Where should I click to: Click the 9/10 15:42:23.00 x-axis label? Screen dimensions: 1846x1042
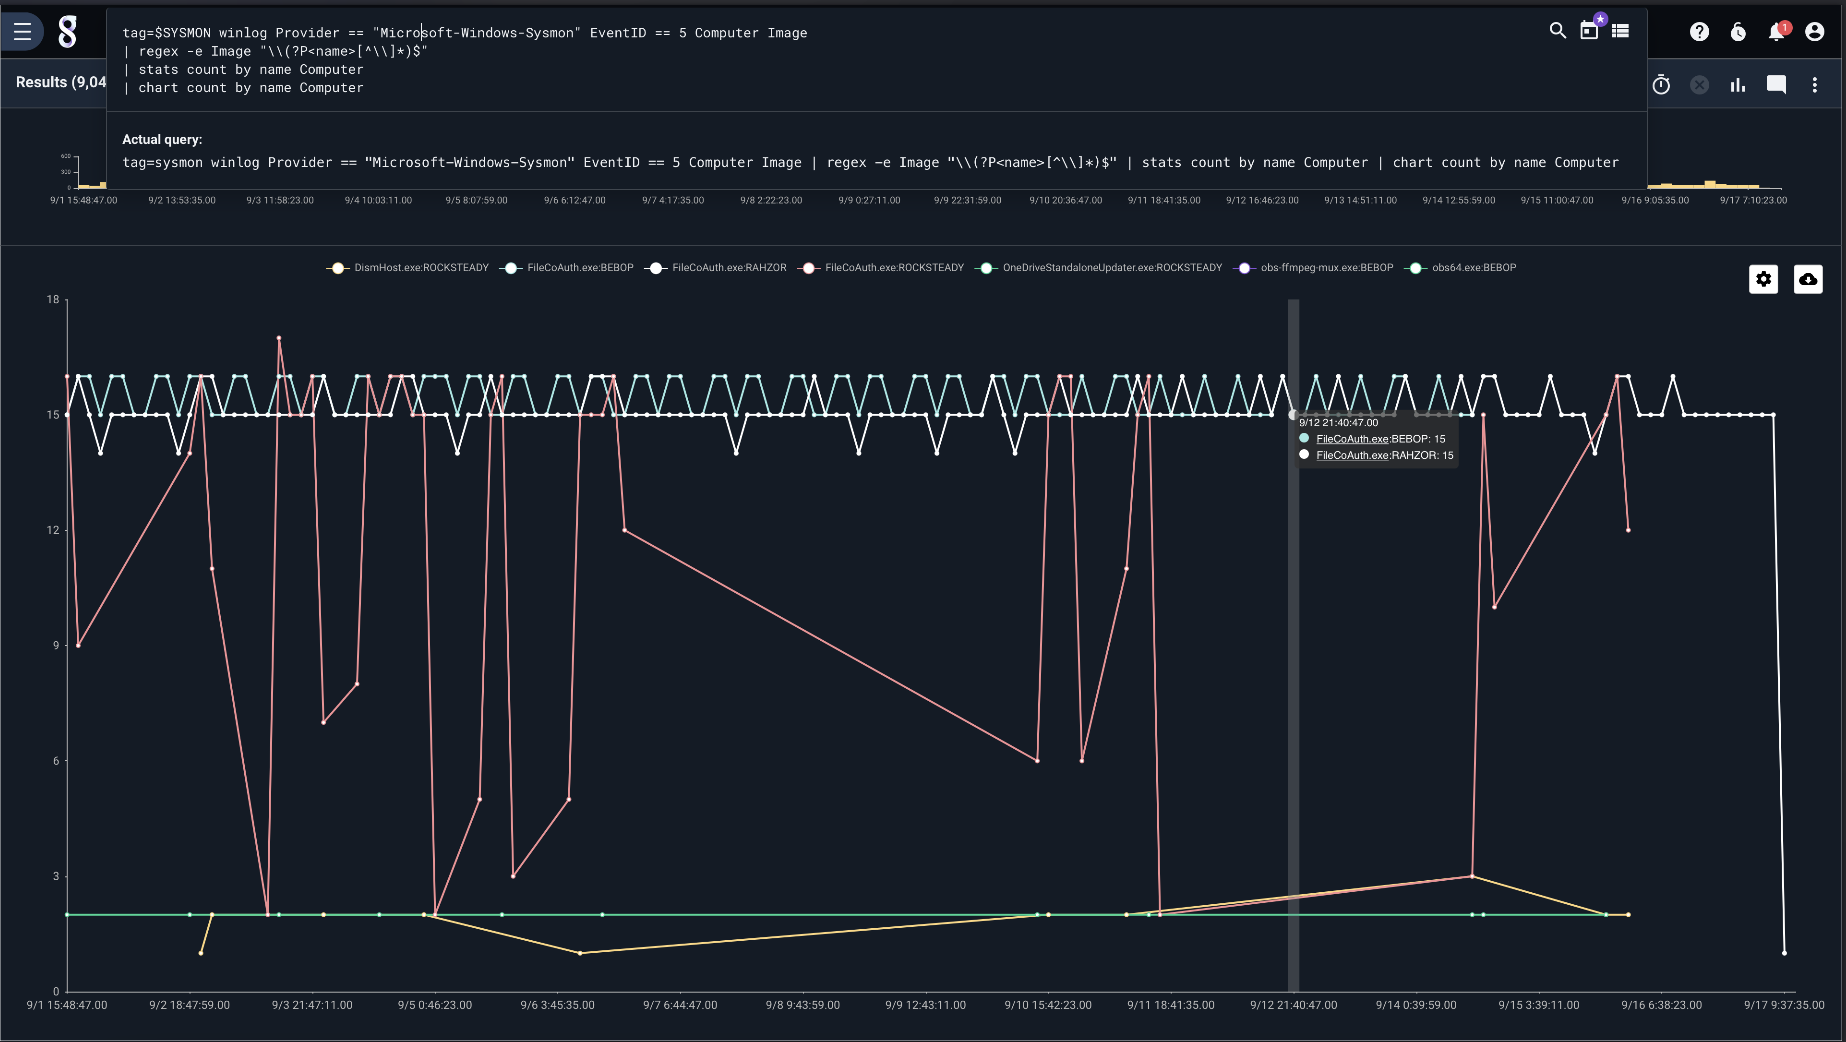coord(1048,1005)
